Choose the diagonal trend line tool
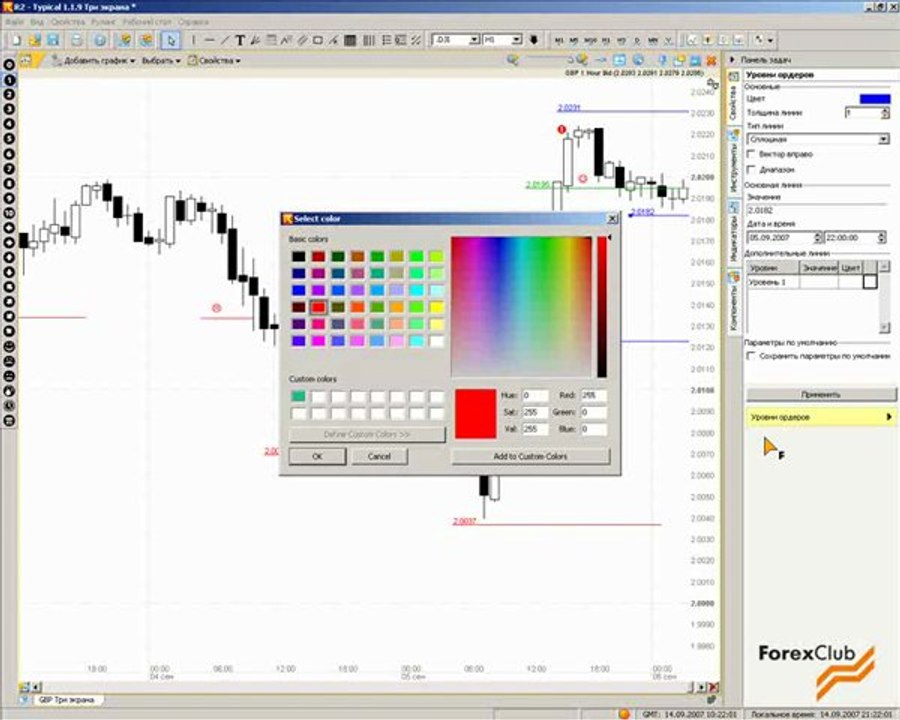This screenshot has width=900, height=720. click(x=225, y=40)
